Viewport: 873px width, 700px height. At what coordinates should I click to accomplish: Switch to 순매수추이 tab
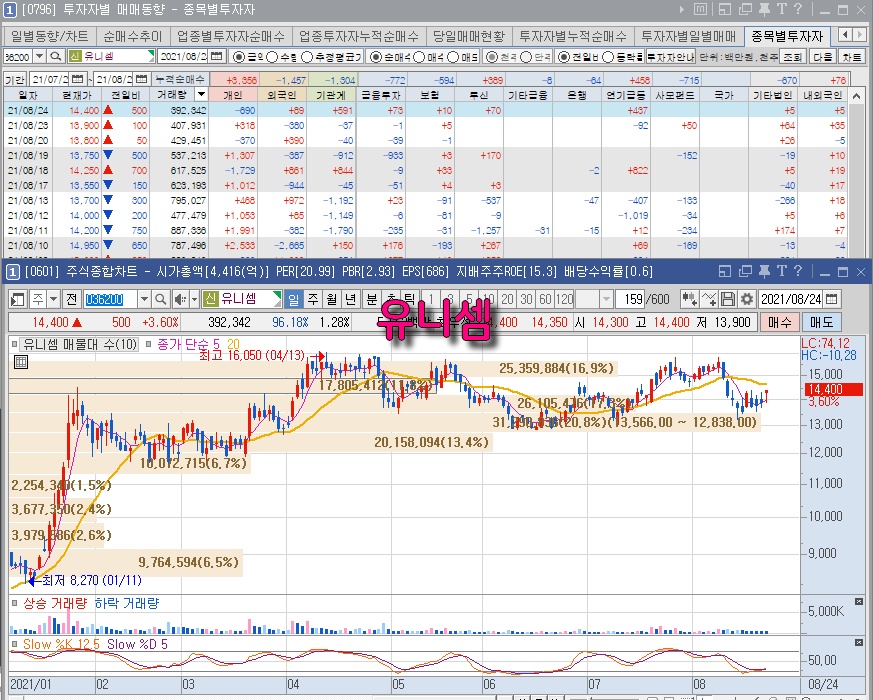click(x=133, y=36)
